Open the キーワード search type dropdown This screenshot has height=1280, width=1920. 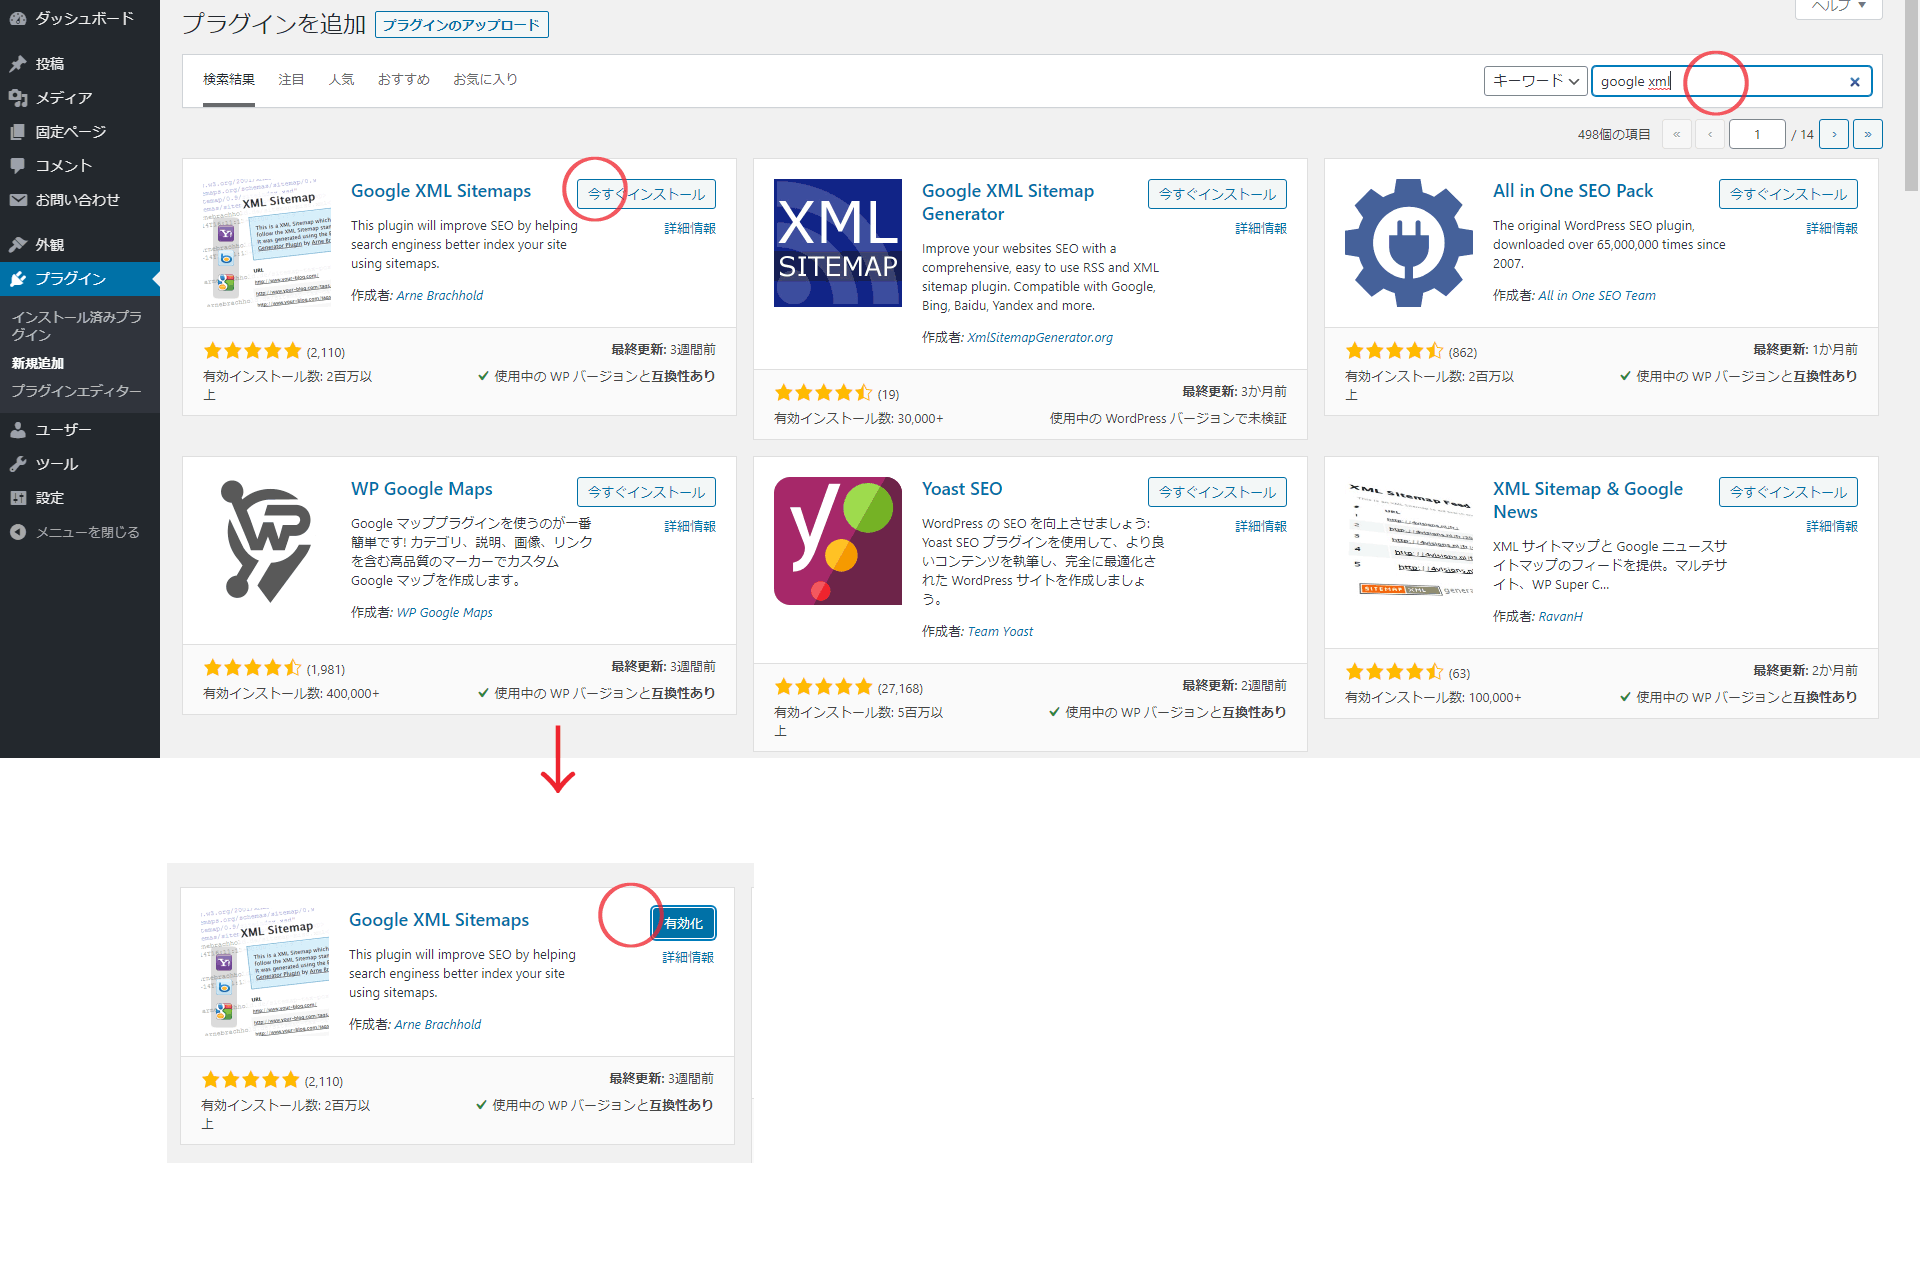pos(1535,81)
